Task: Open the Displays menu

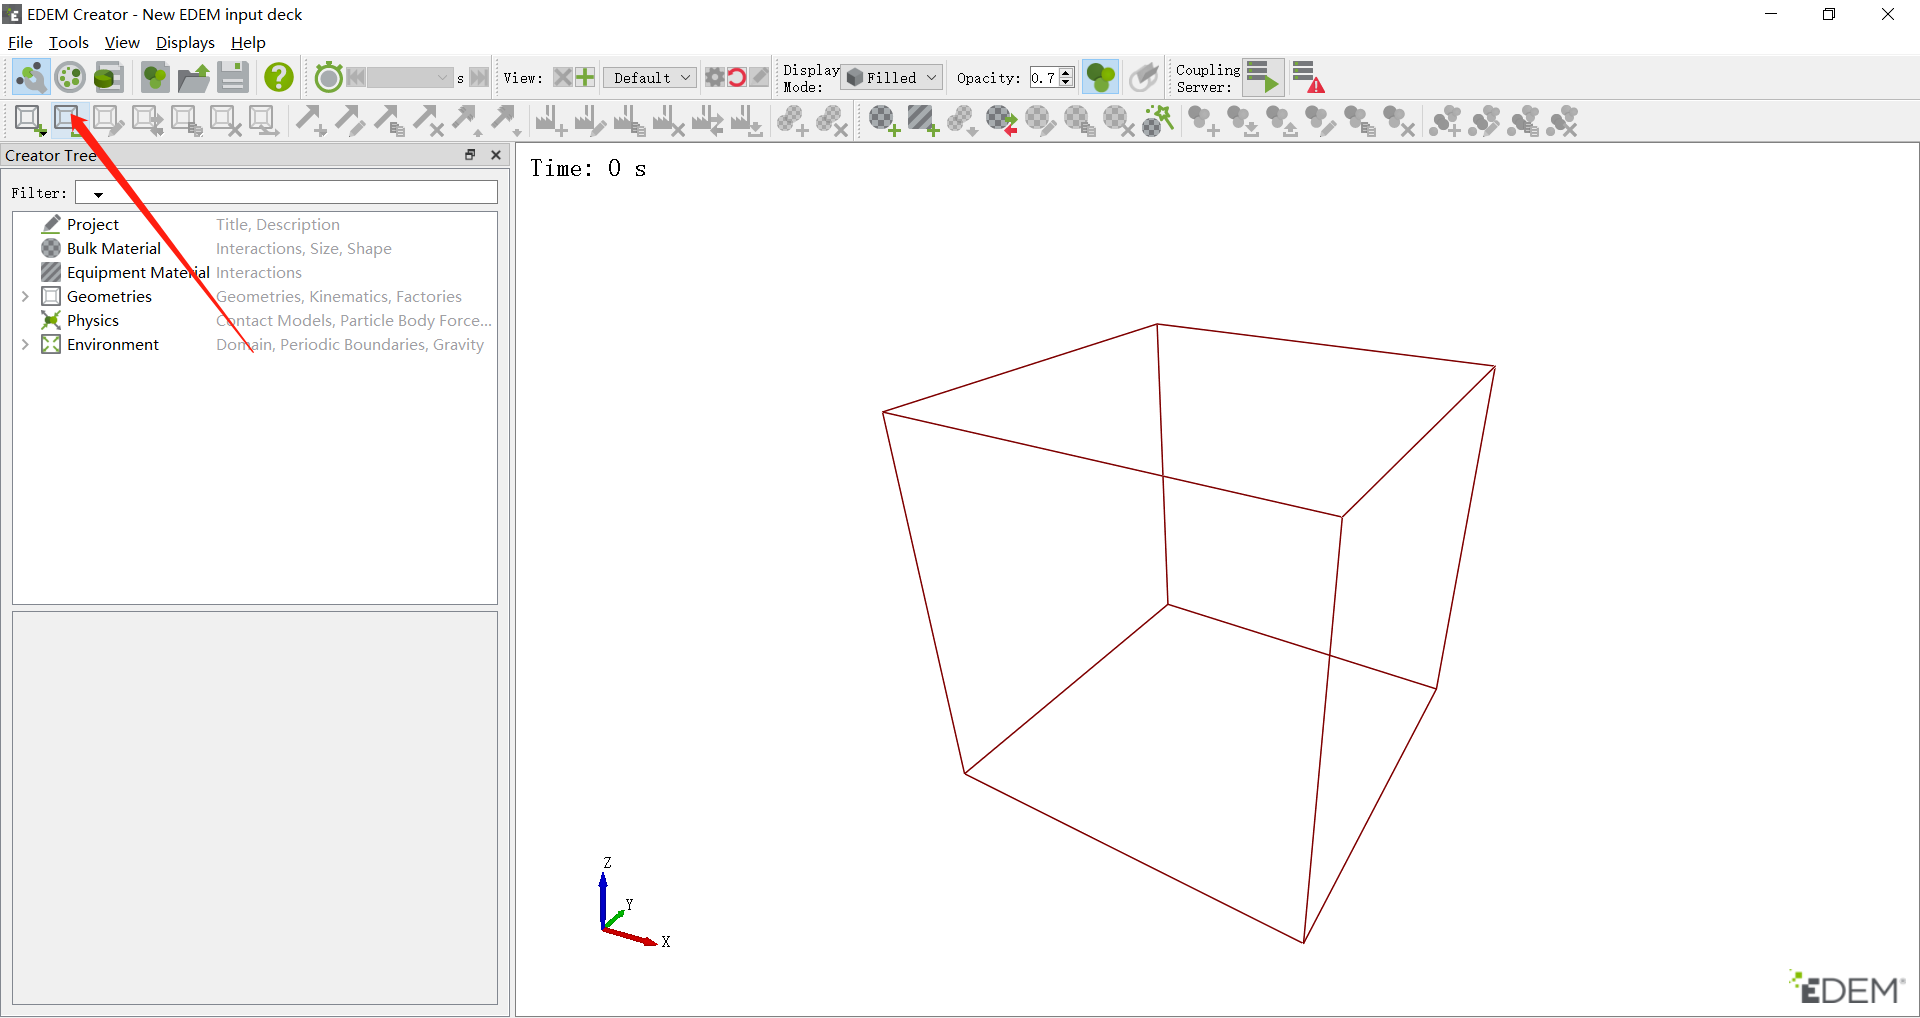Action: 185,42
